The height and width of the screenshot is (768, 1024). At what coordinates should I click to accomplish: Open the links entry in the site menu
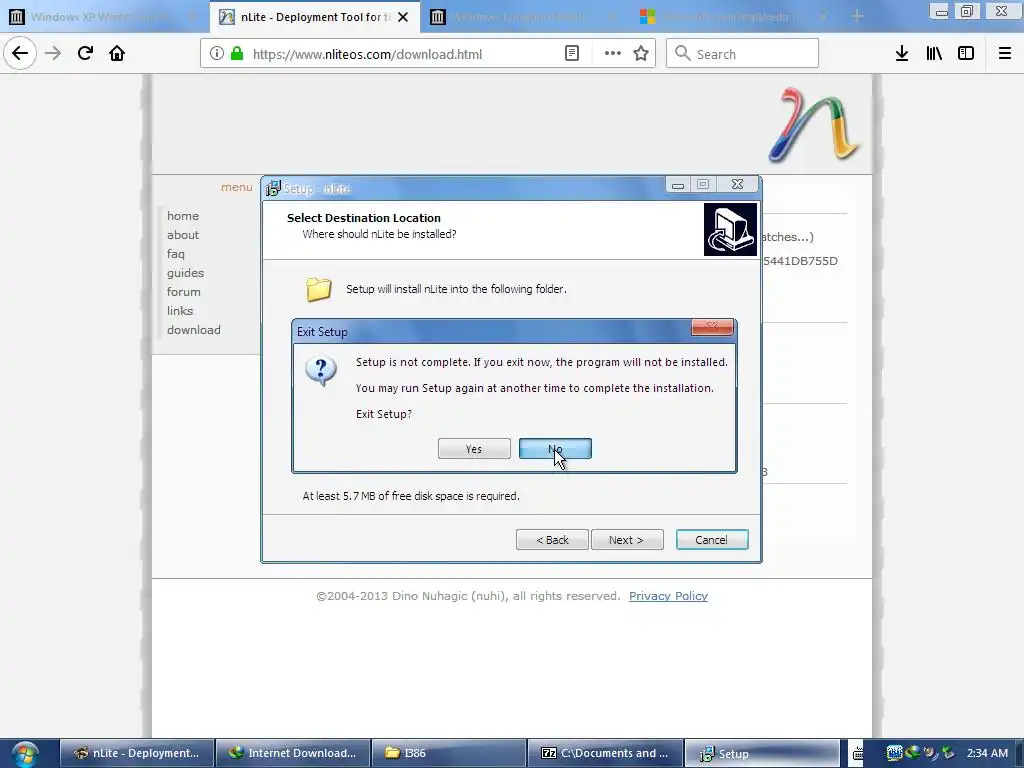(x=180, y=310)
